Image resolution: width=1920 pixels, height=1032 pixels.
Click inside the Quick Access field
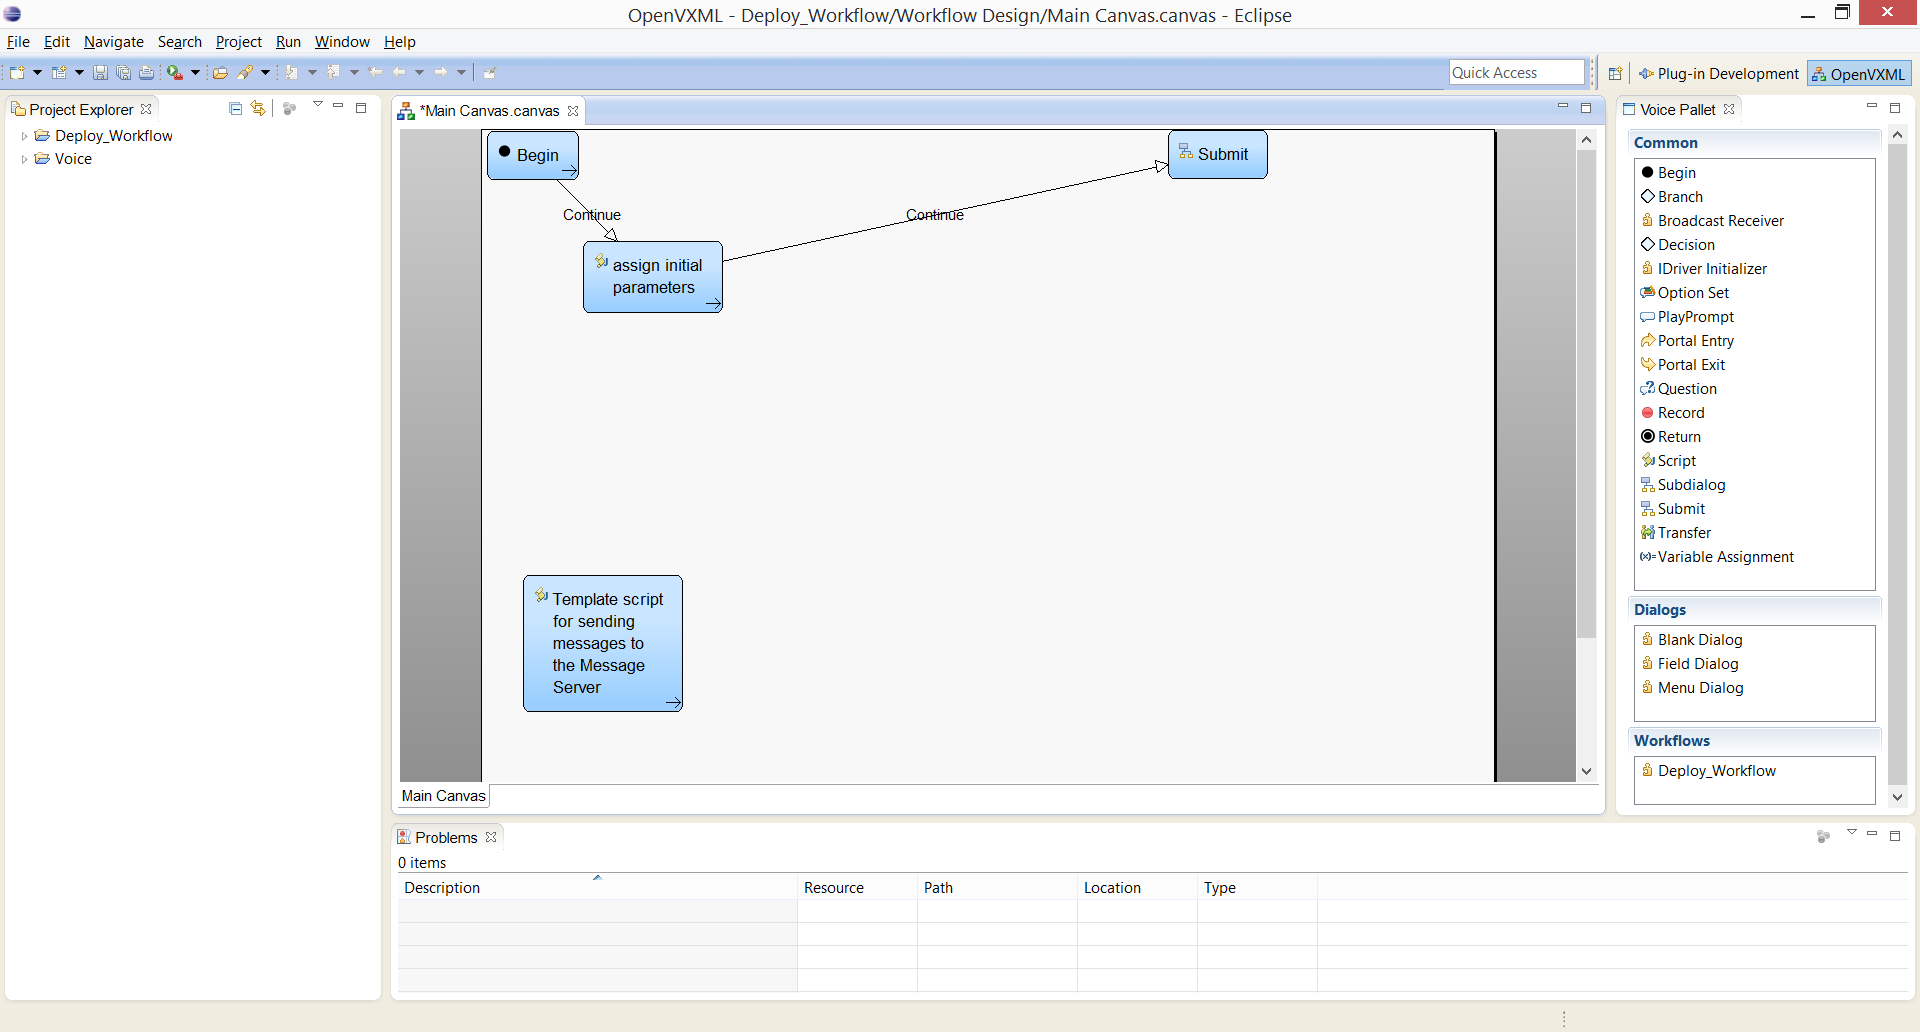click(x=1517, y=73)
